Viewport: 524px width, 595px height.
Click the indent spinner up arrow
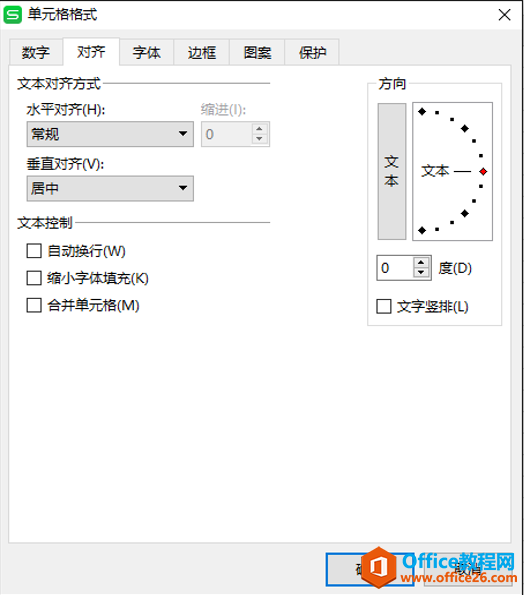click(259, 129)
